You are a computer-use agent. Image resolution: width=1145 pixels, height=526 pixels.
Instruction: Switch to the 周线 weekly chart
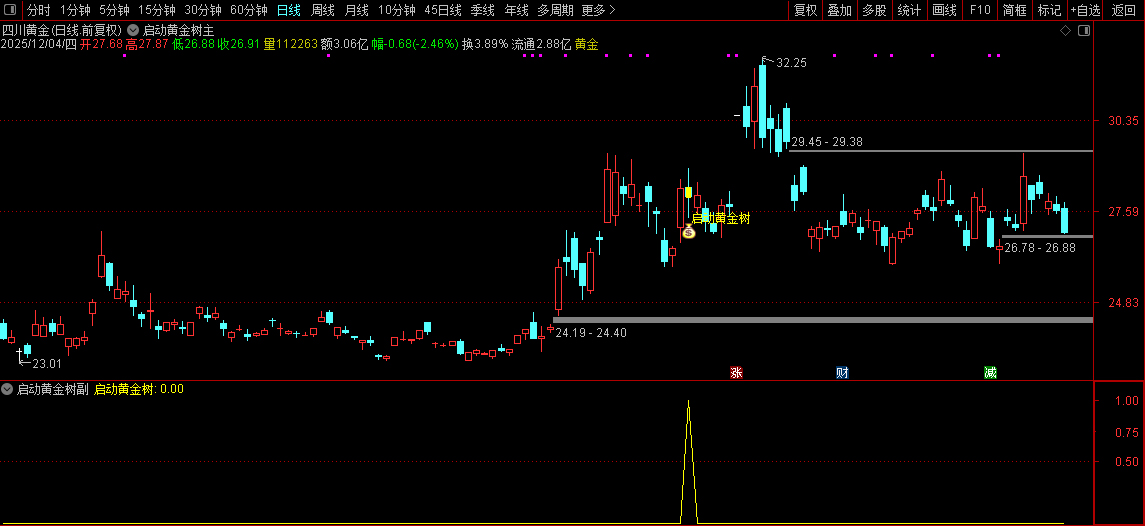[323, 10]
